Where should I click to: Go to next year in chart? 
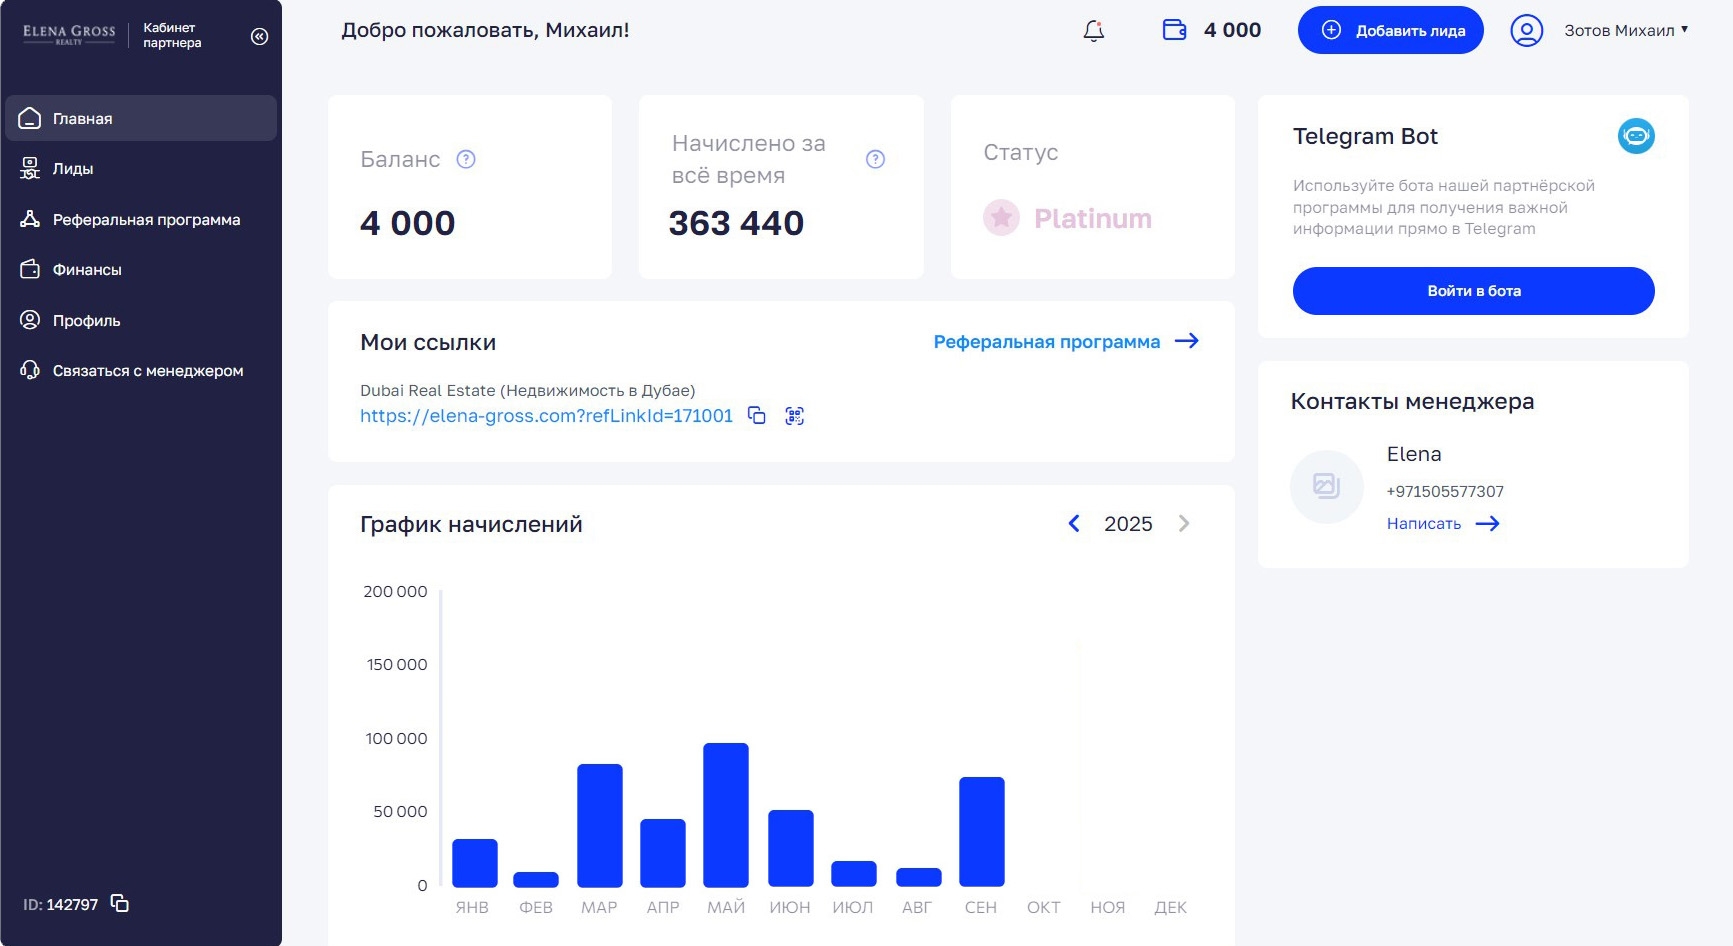[x=1184, y=524]
